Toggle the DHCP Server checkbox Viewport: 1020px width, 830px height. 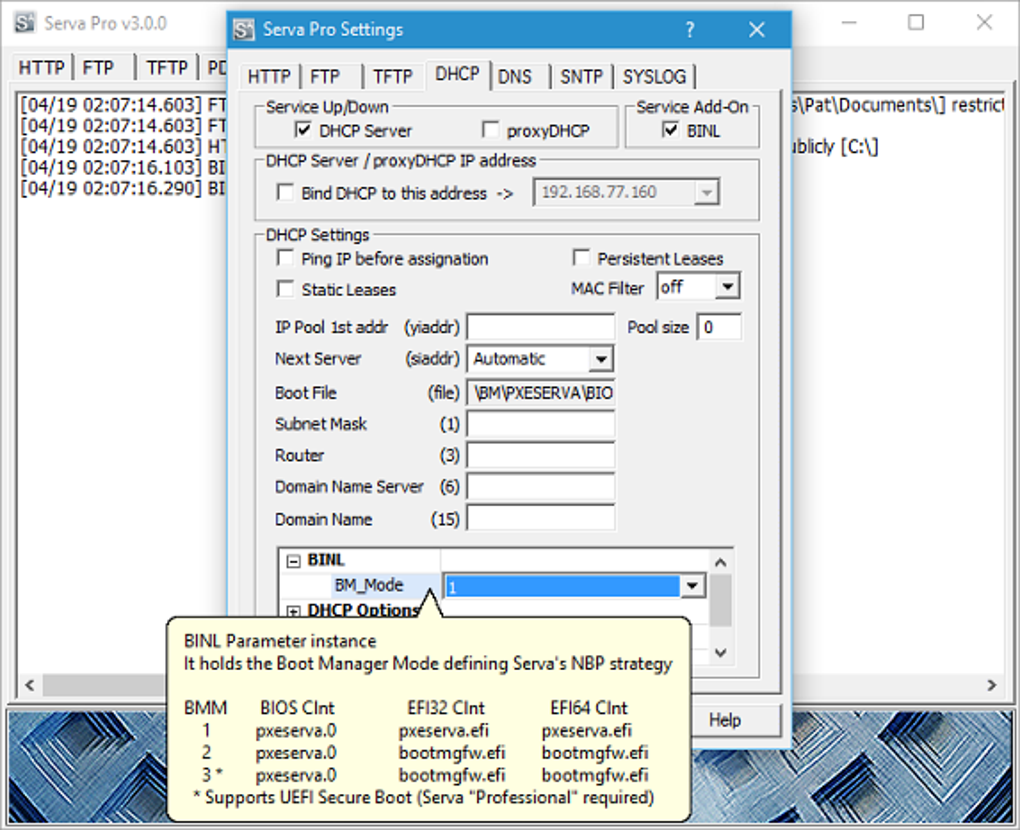coord(303,130)
